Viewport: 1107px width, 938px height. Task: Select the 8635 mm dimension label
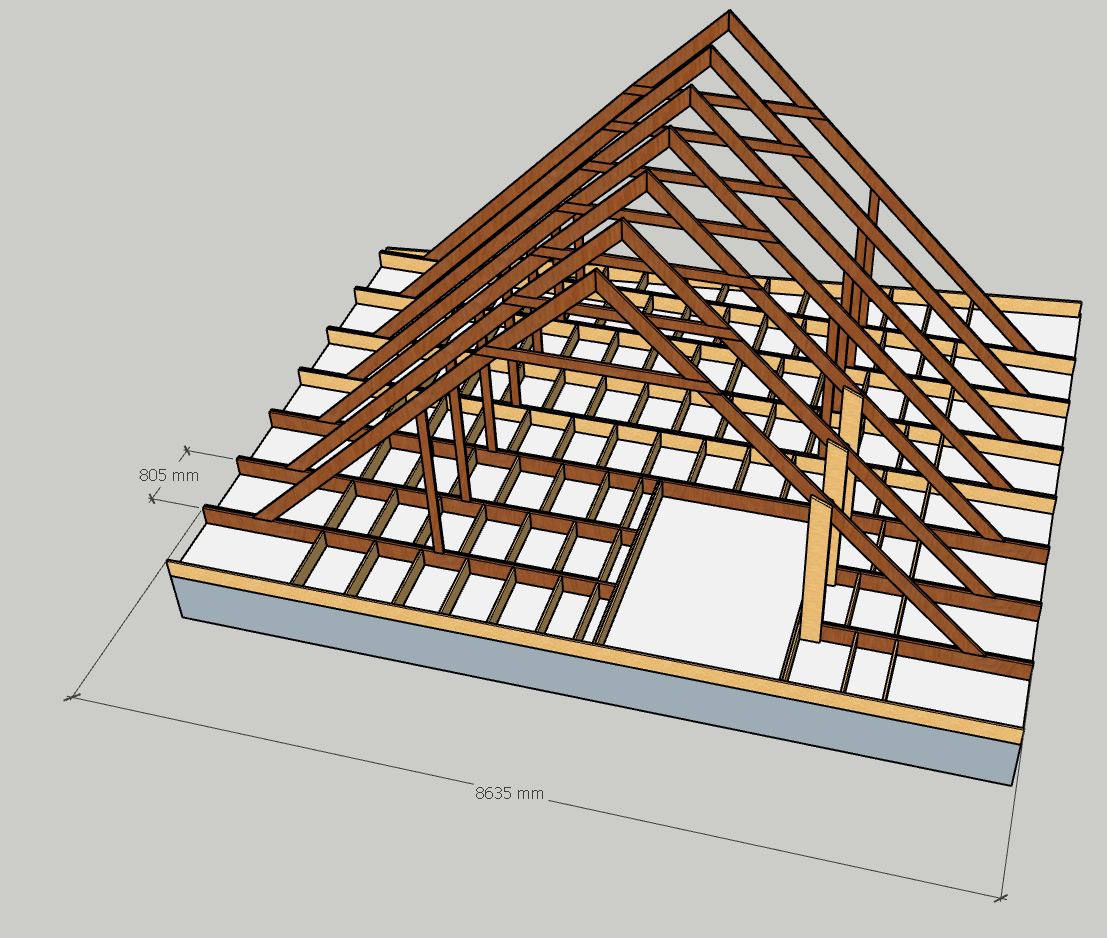509,793
